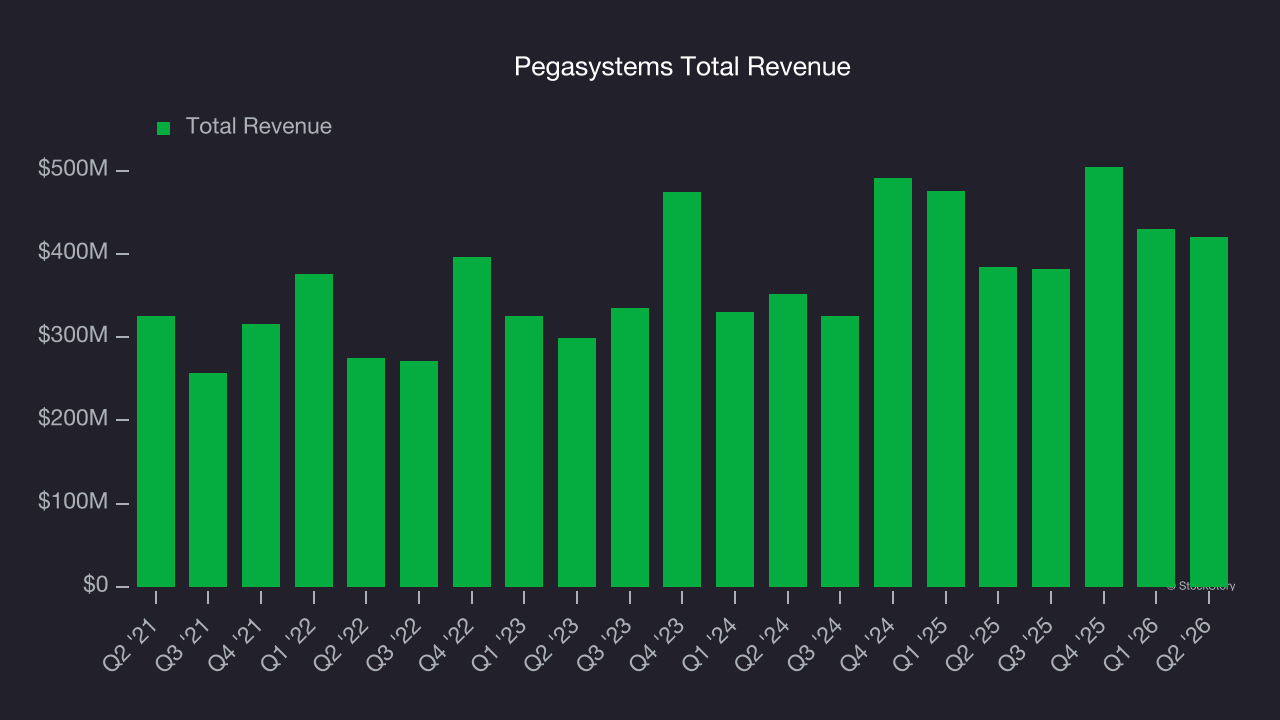Select the Q1 '23 revenue bar
Viewport: 1280px width, 720px height.
pyautogui.click(x=524, y=451)
